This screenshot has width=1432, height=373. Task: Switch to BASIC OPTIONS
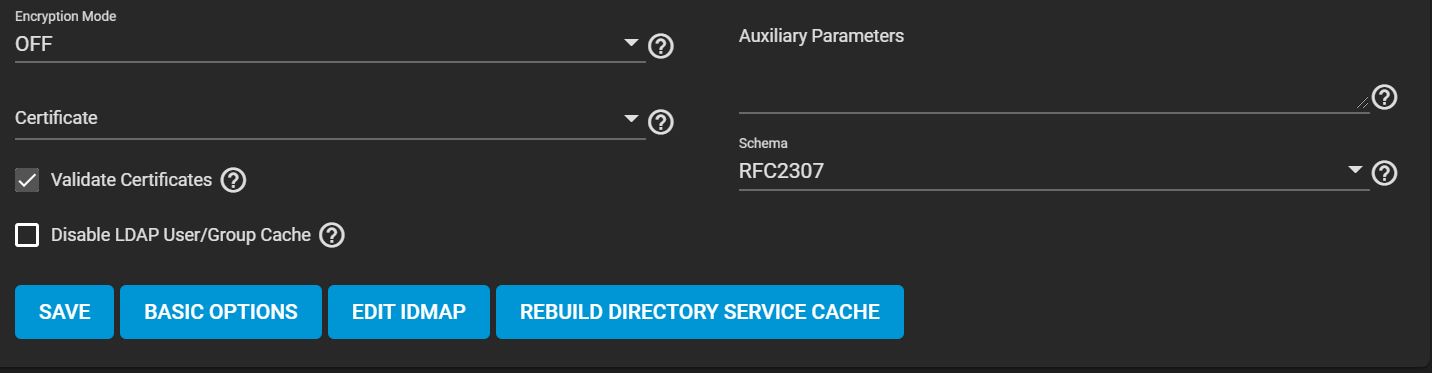tap(221, 312)
